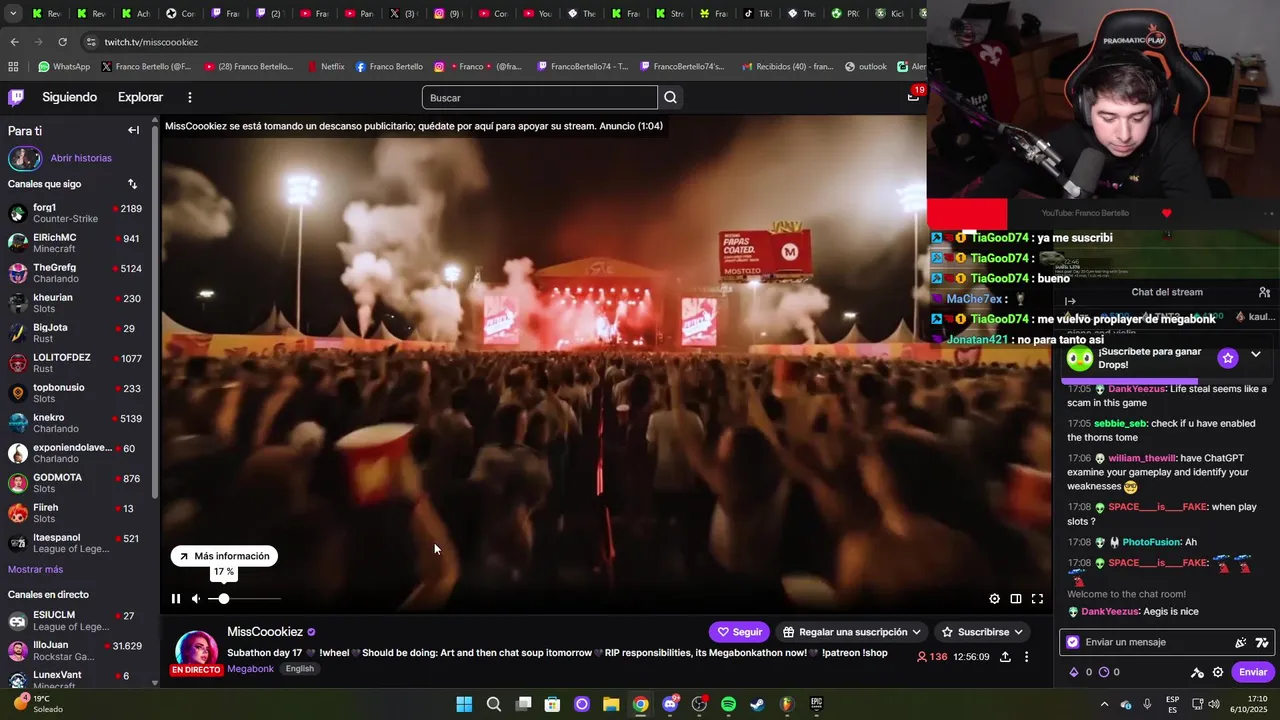The image size is (1280, 720).
Task: Pause the stream video
Action: click(x=176, y=599)
